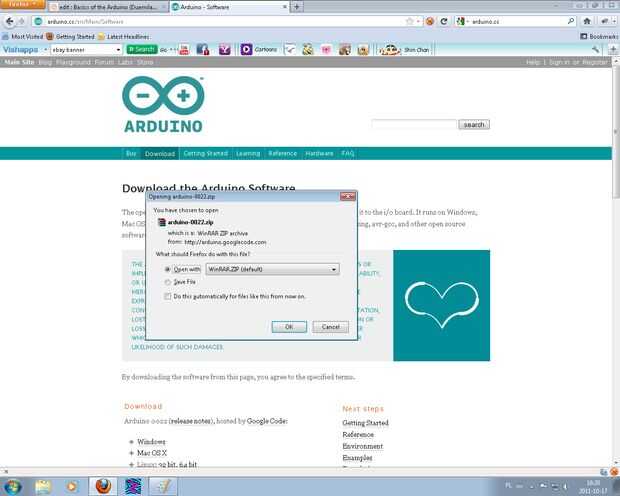Click the Linux download link
Image resolution: width=620 pixels, height=496 pixels.
(x=147, y=465)
